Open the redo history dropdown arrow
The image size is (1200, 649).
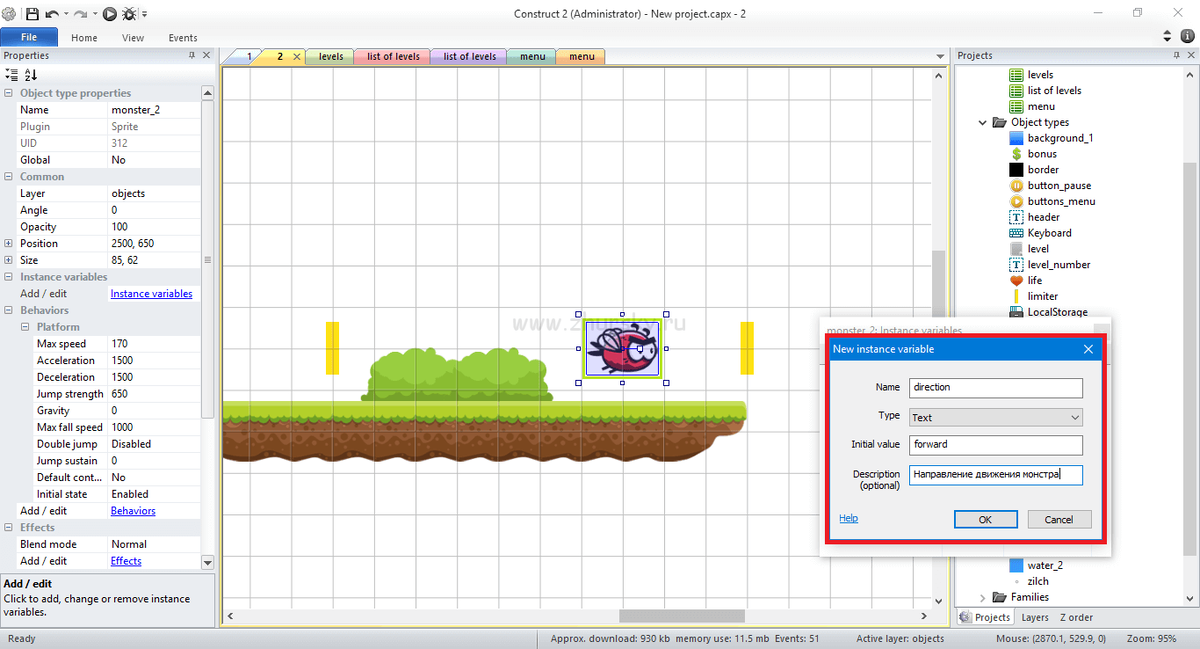(96, 14)
